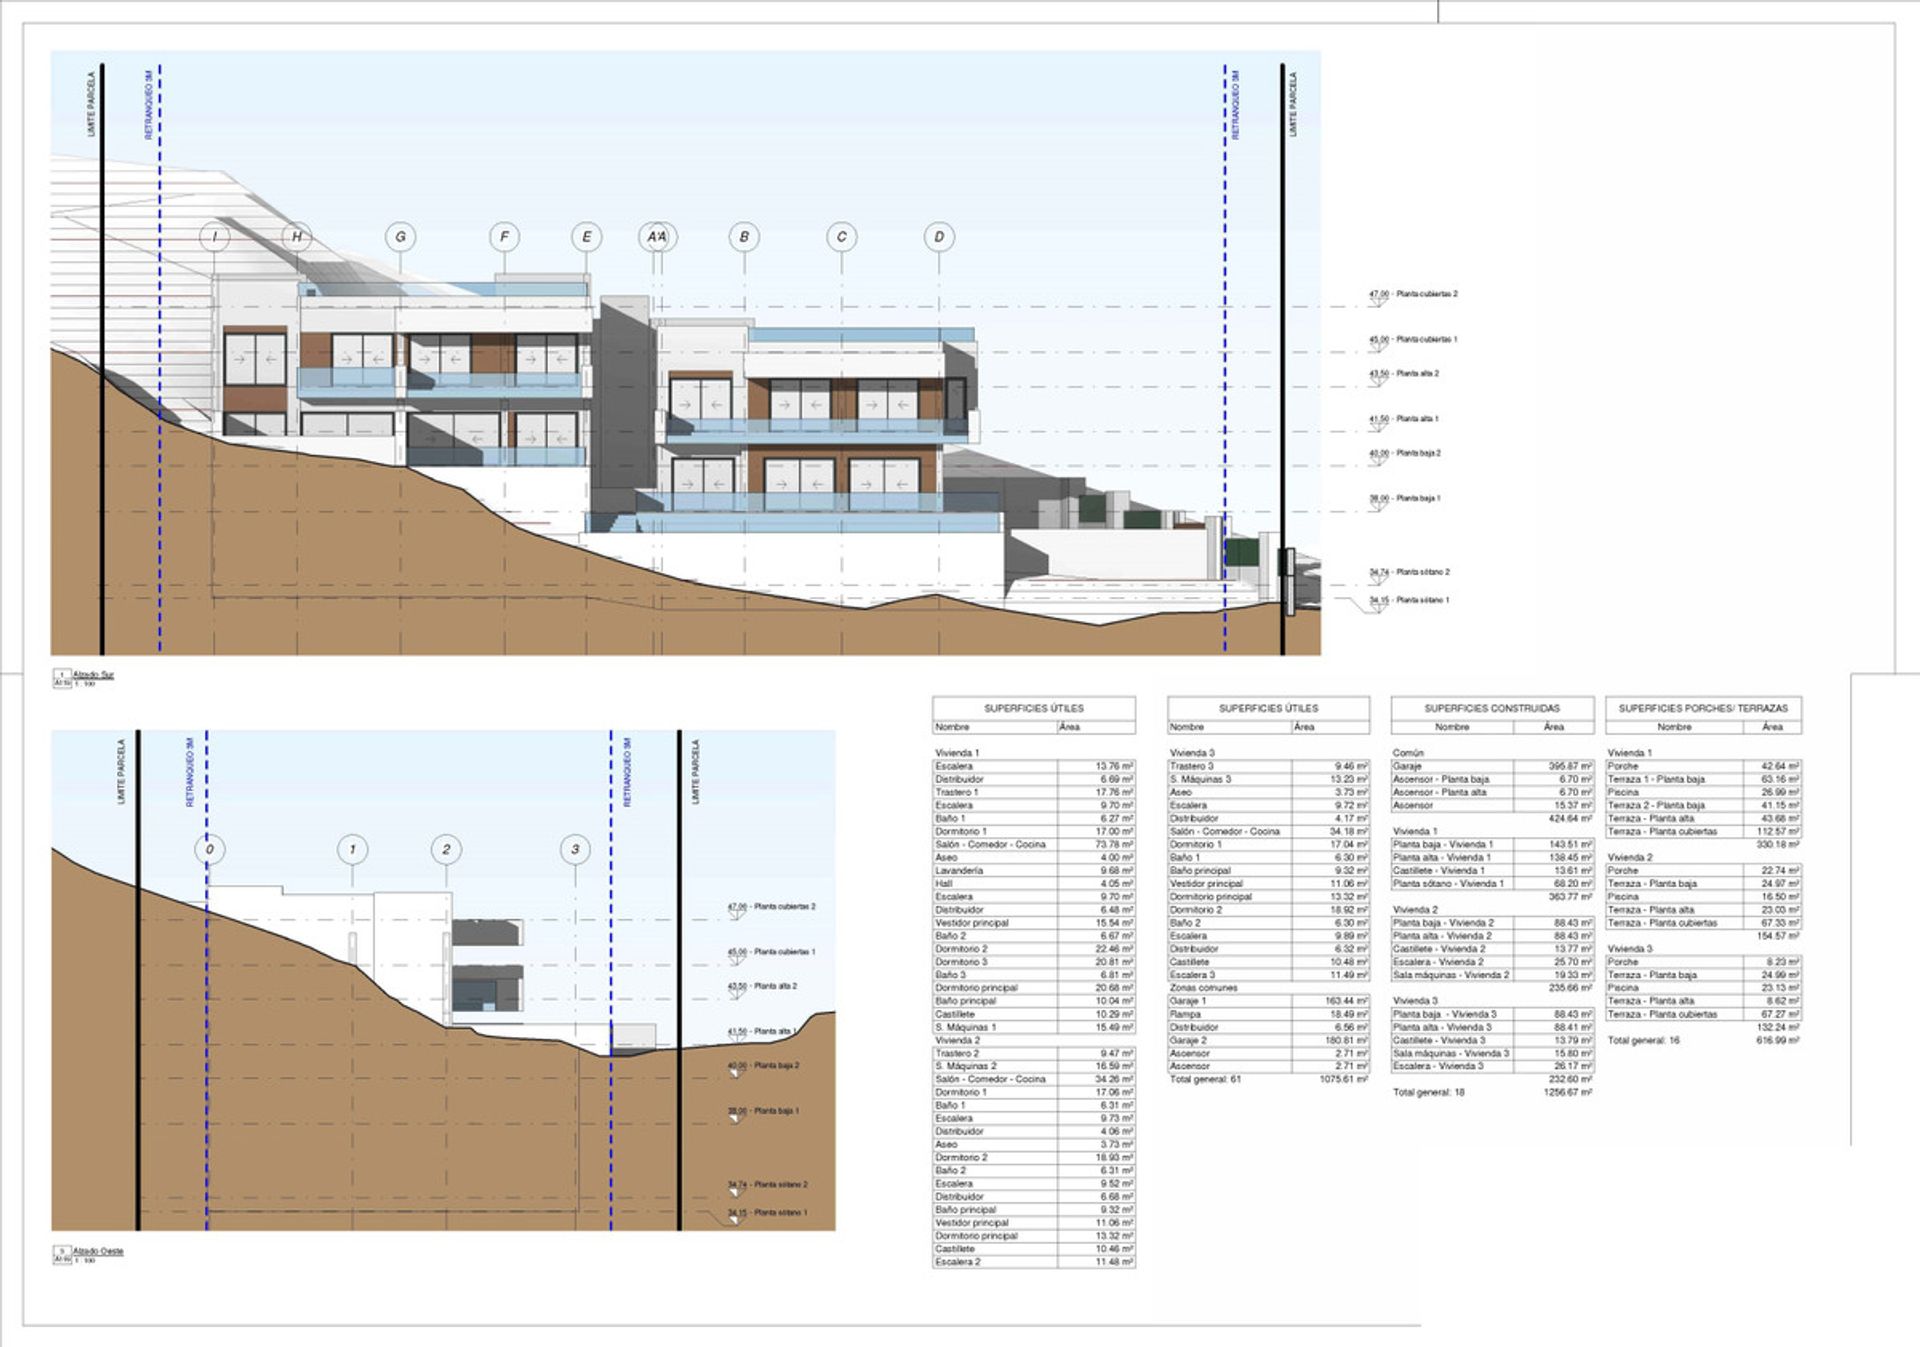The height and width of the screenshot is (1347, 1920).
Task: Click '45.00 - Planta cubiertas 1' in south elevation
Action: (1413, 339)
